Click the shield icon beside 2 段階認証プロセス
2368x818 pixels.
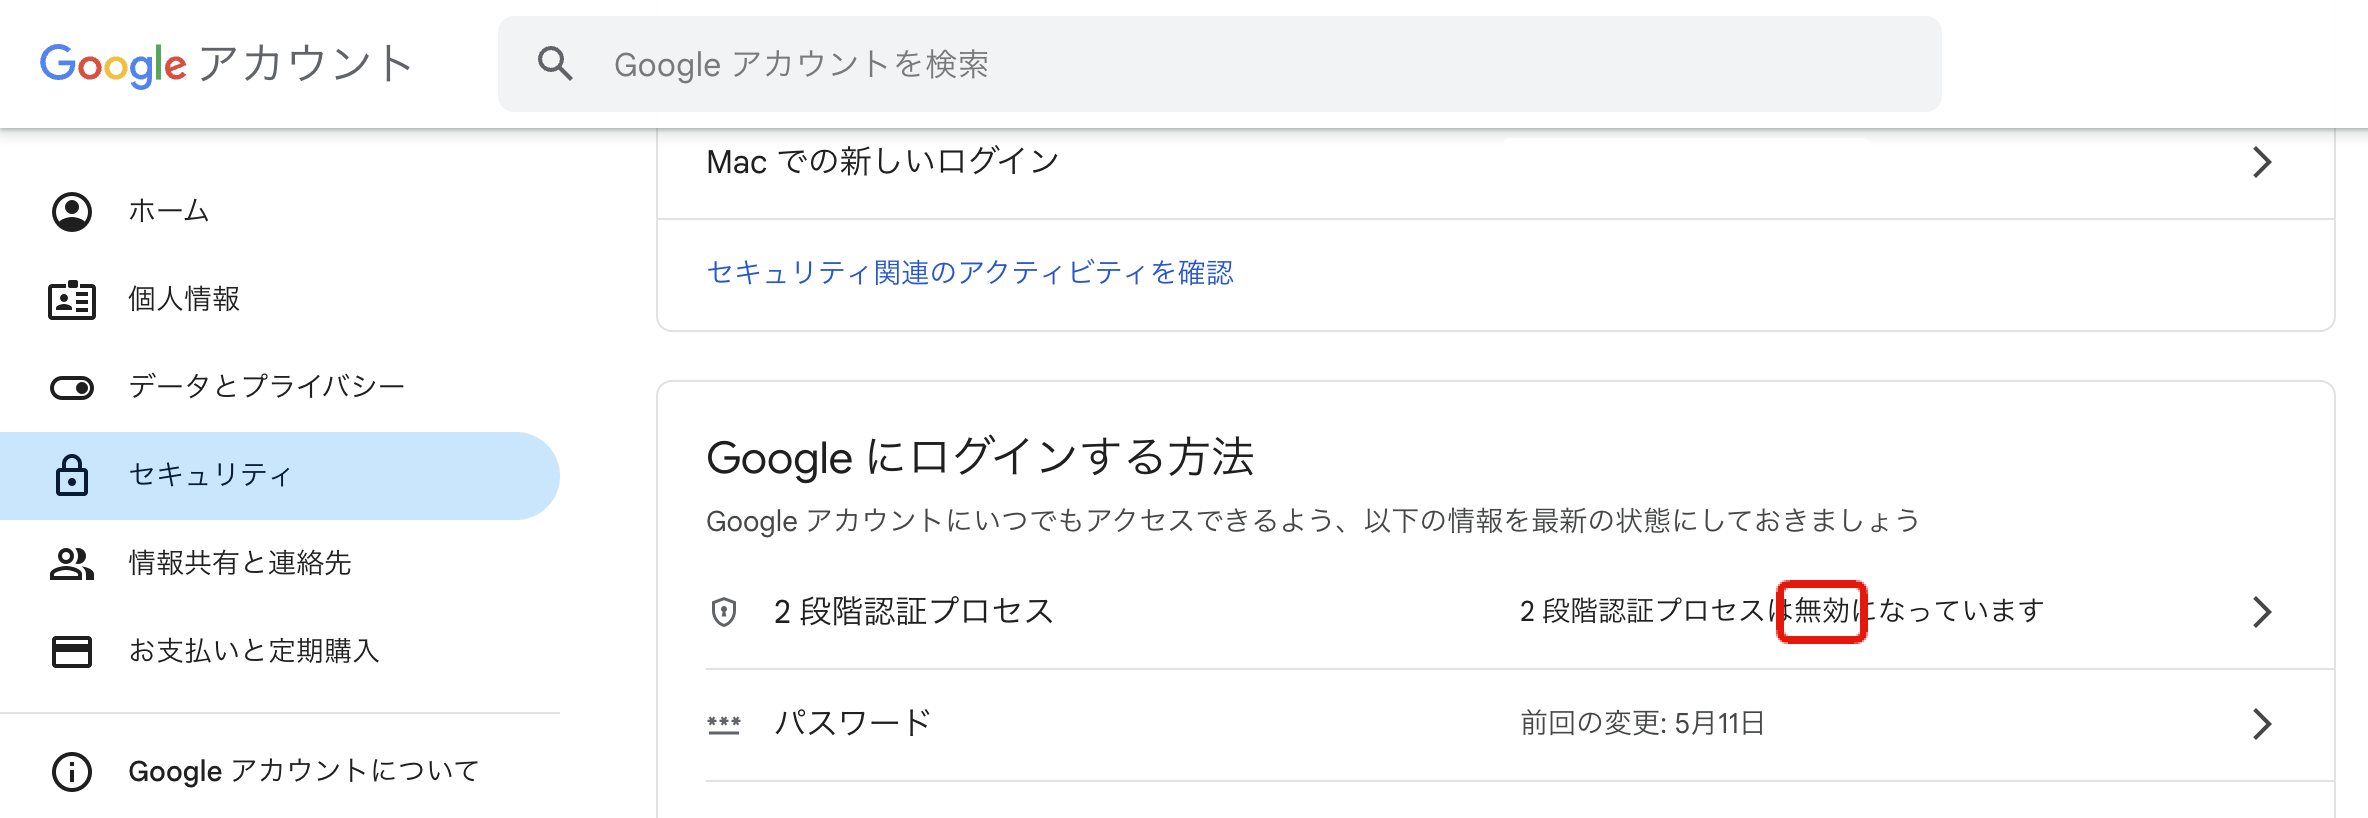click(723, 610)
